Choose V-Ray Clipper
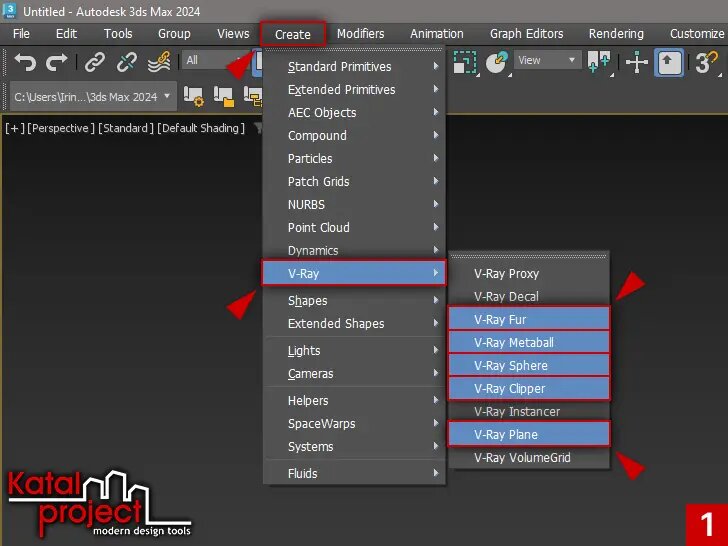The image size is (728, 546). (529, 388)
